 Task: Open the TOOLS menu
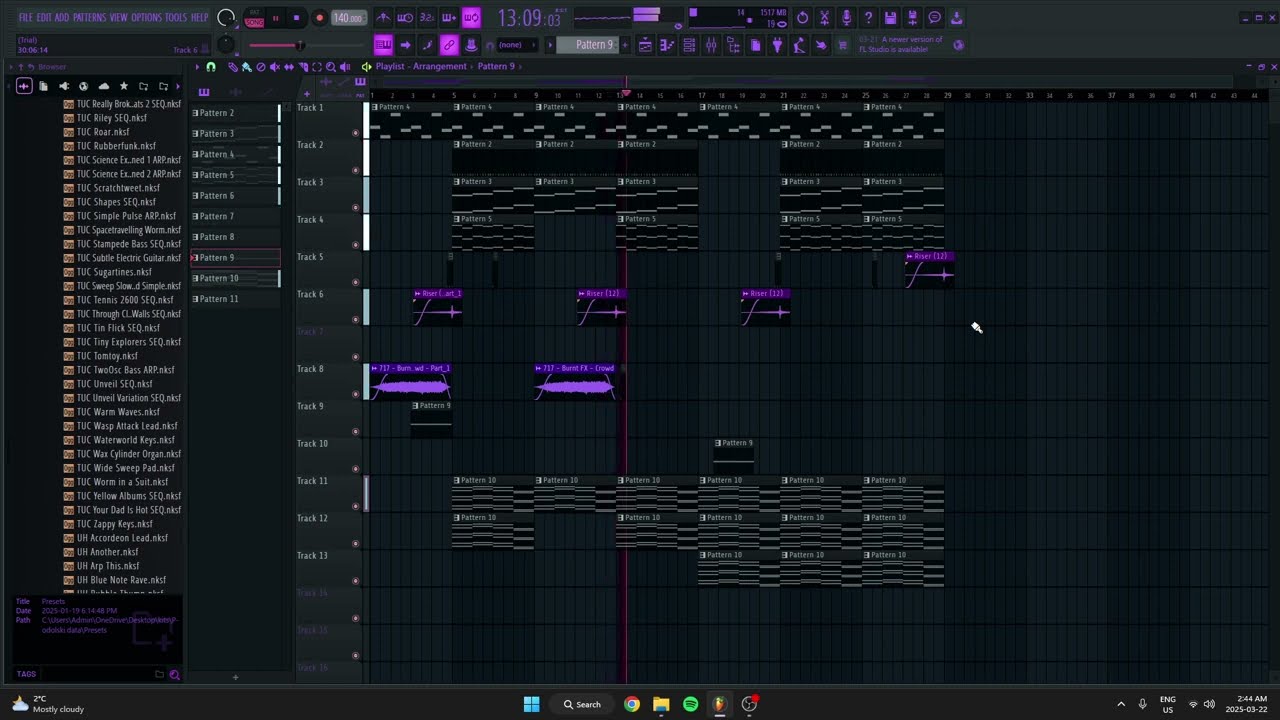(176, 17)
